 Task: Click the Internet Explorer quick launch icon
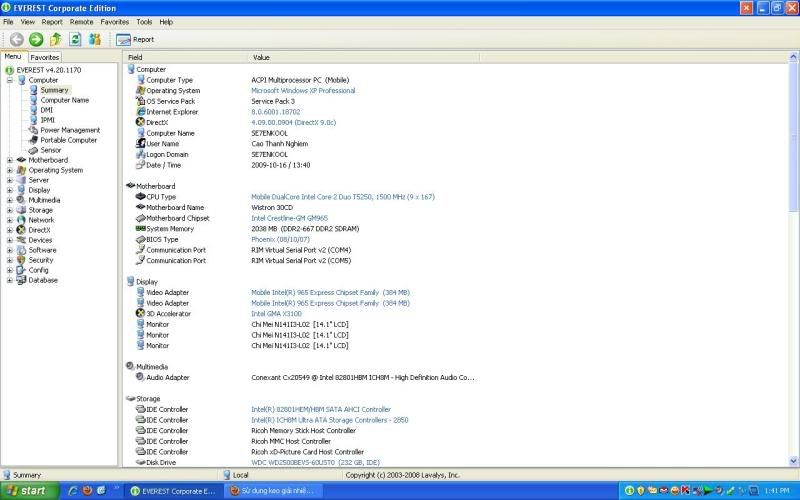(72, 491)
